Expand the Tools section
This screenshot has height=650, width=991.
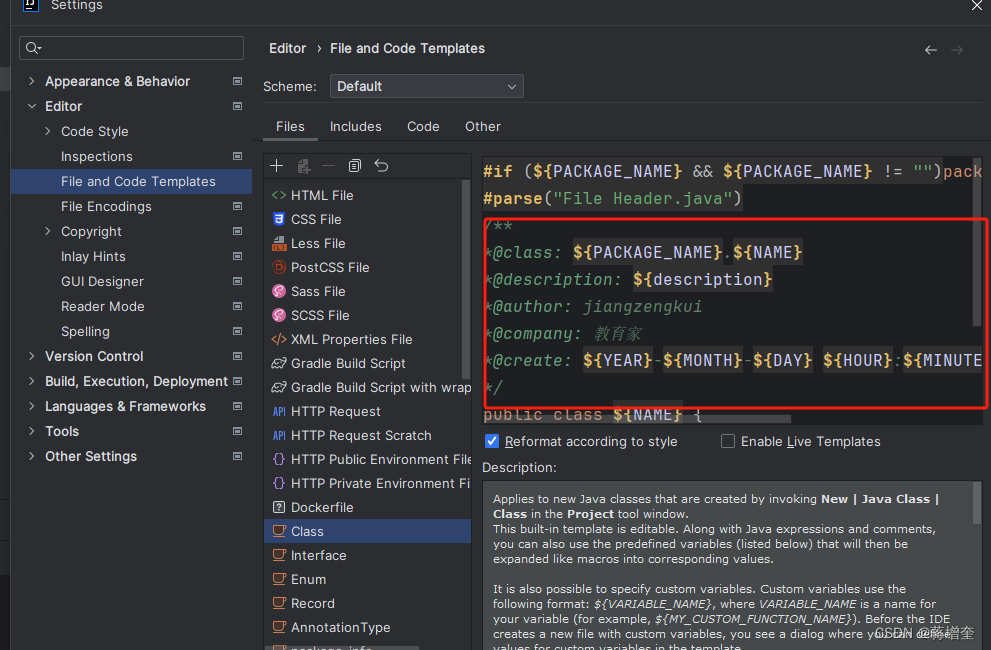coord(32,431)
